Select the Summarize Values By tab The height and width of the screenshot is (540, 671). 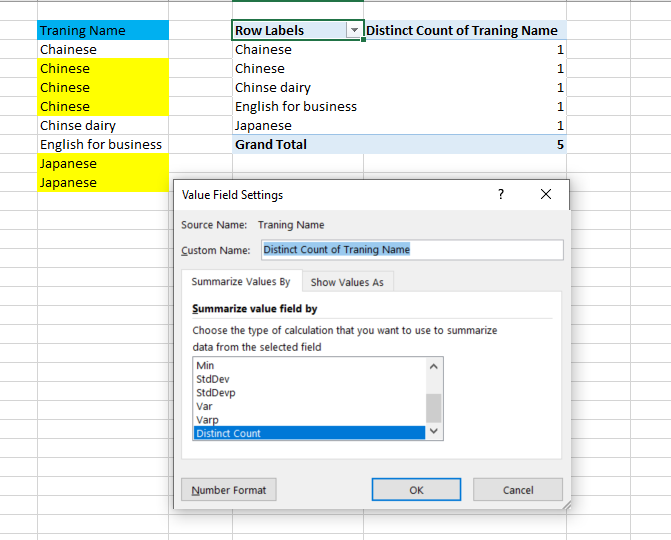tap(241, 282)
